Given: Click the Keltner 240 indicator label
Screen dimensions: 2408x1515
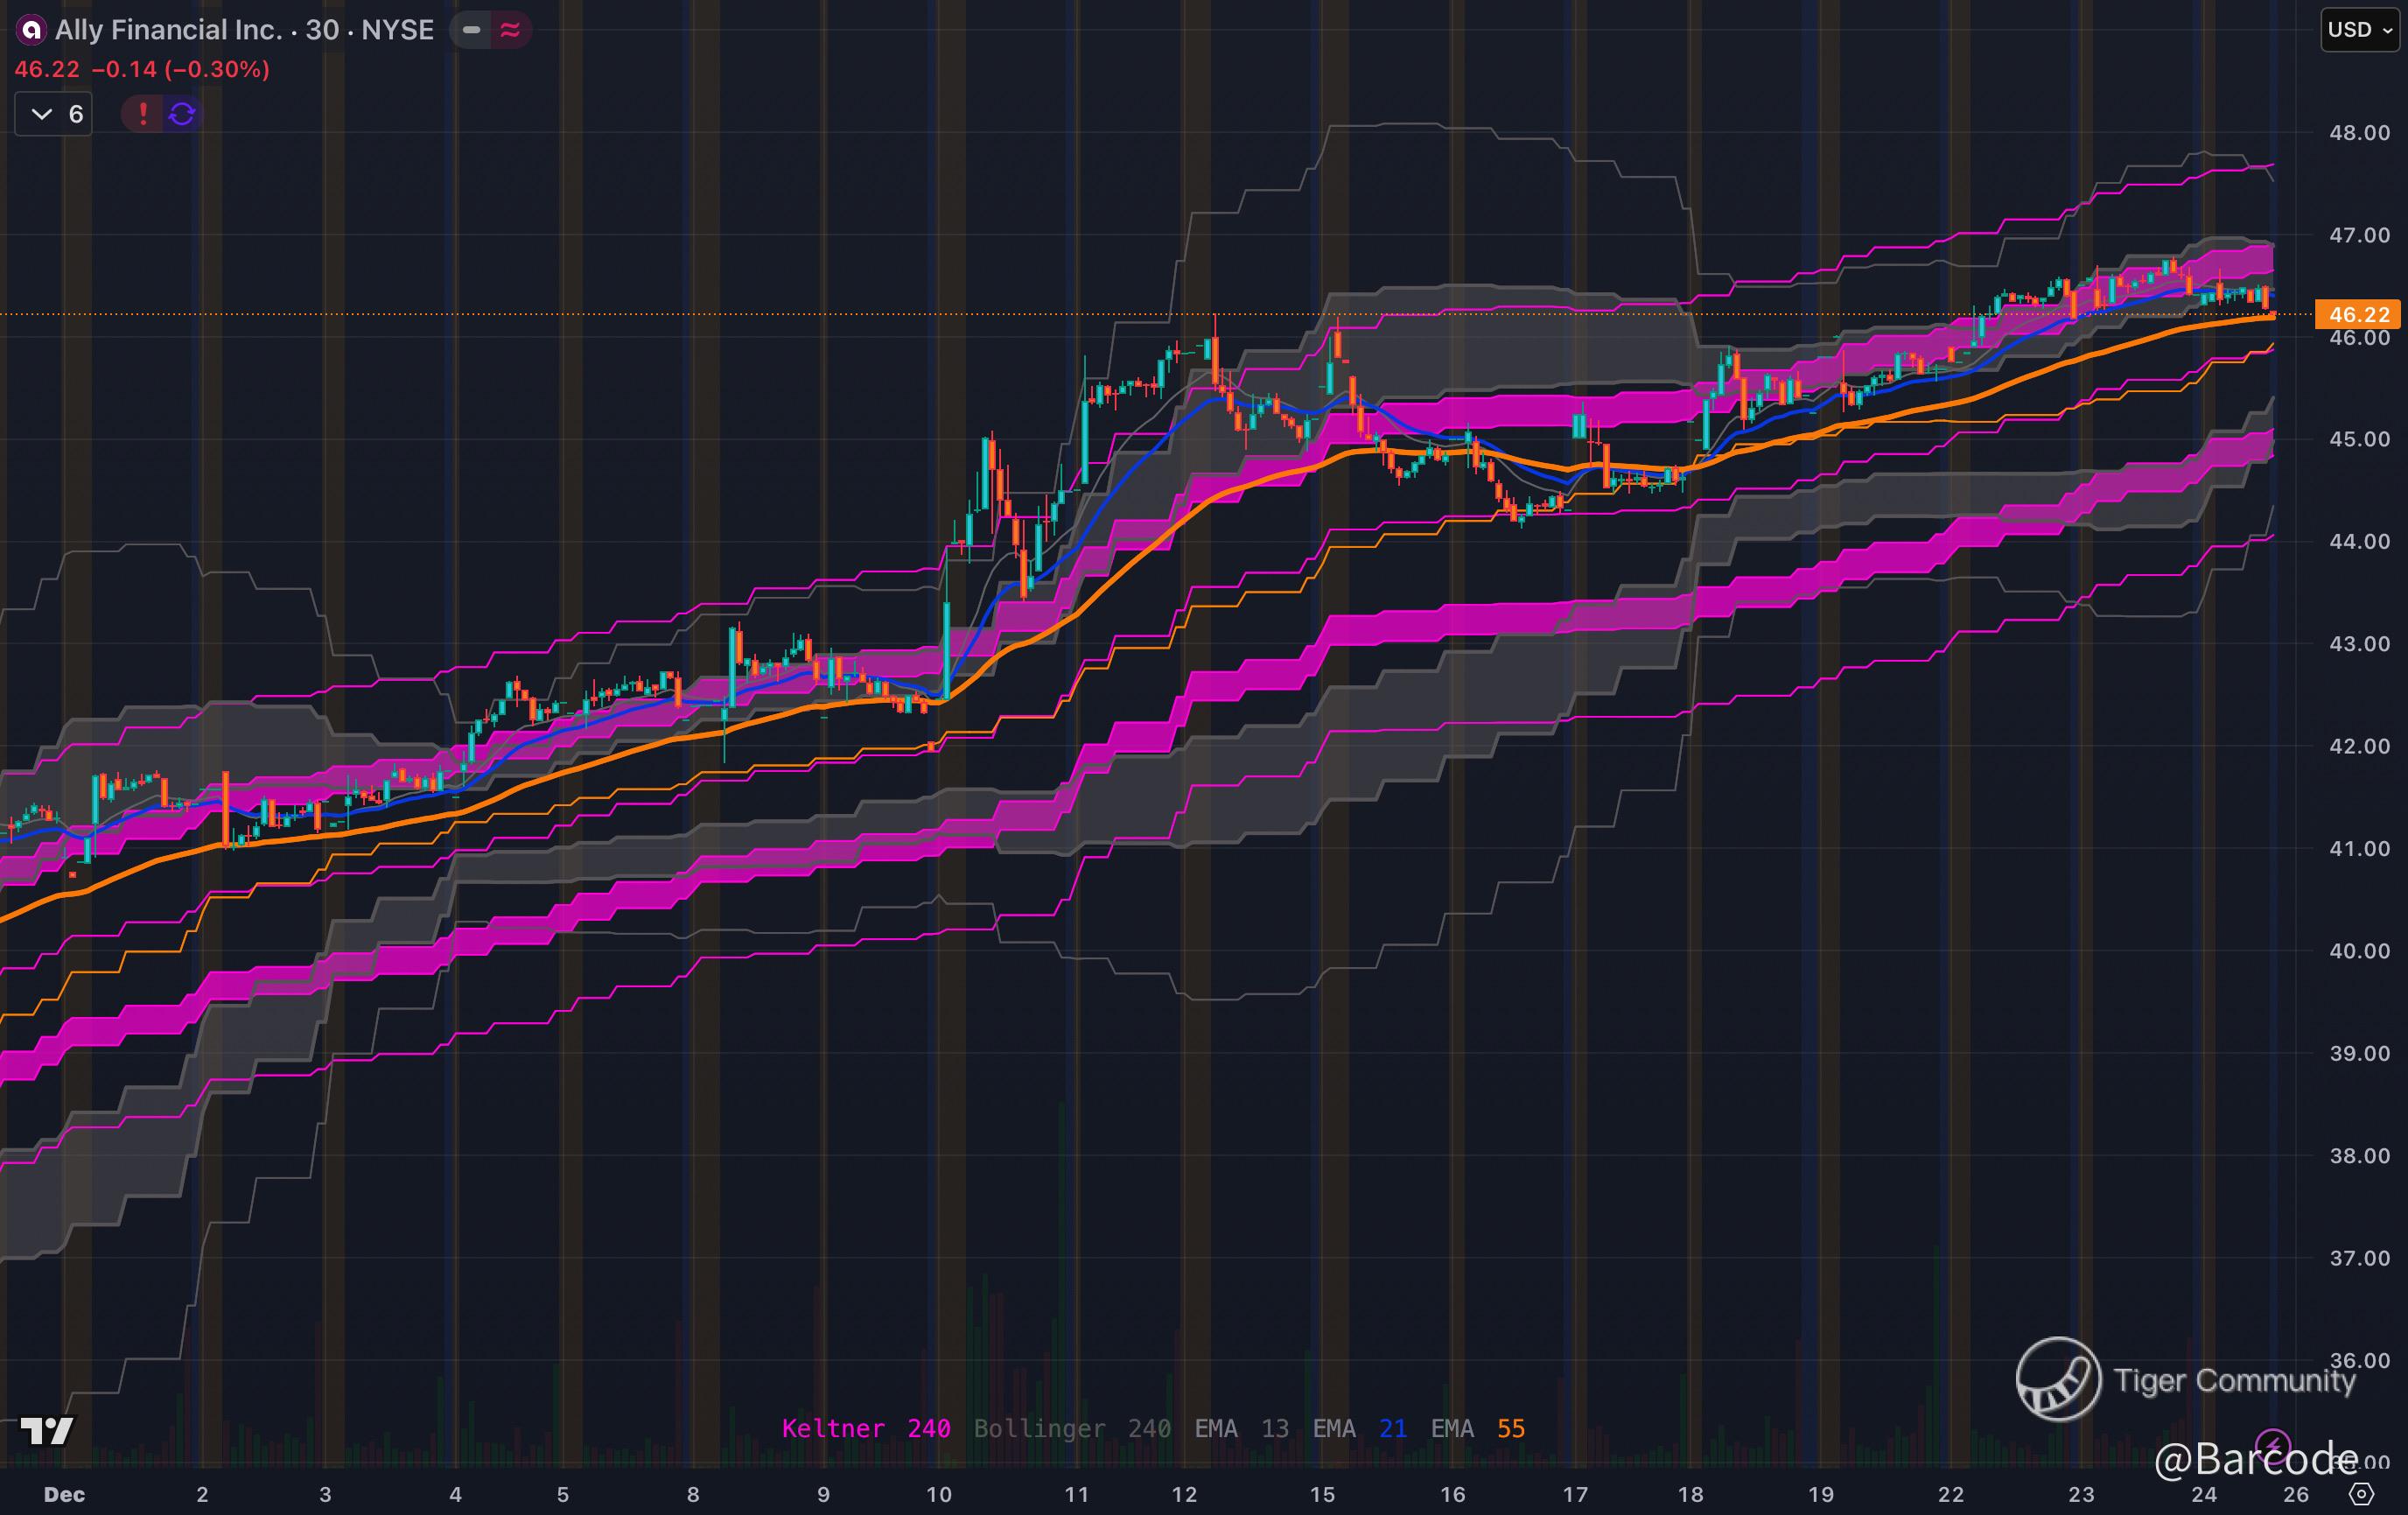Looking at the screenshot, I should click(865, 1428).
